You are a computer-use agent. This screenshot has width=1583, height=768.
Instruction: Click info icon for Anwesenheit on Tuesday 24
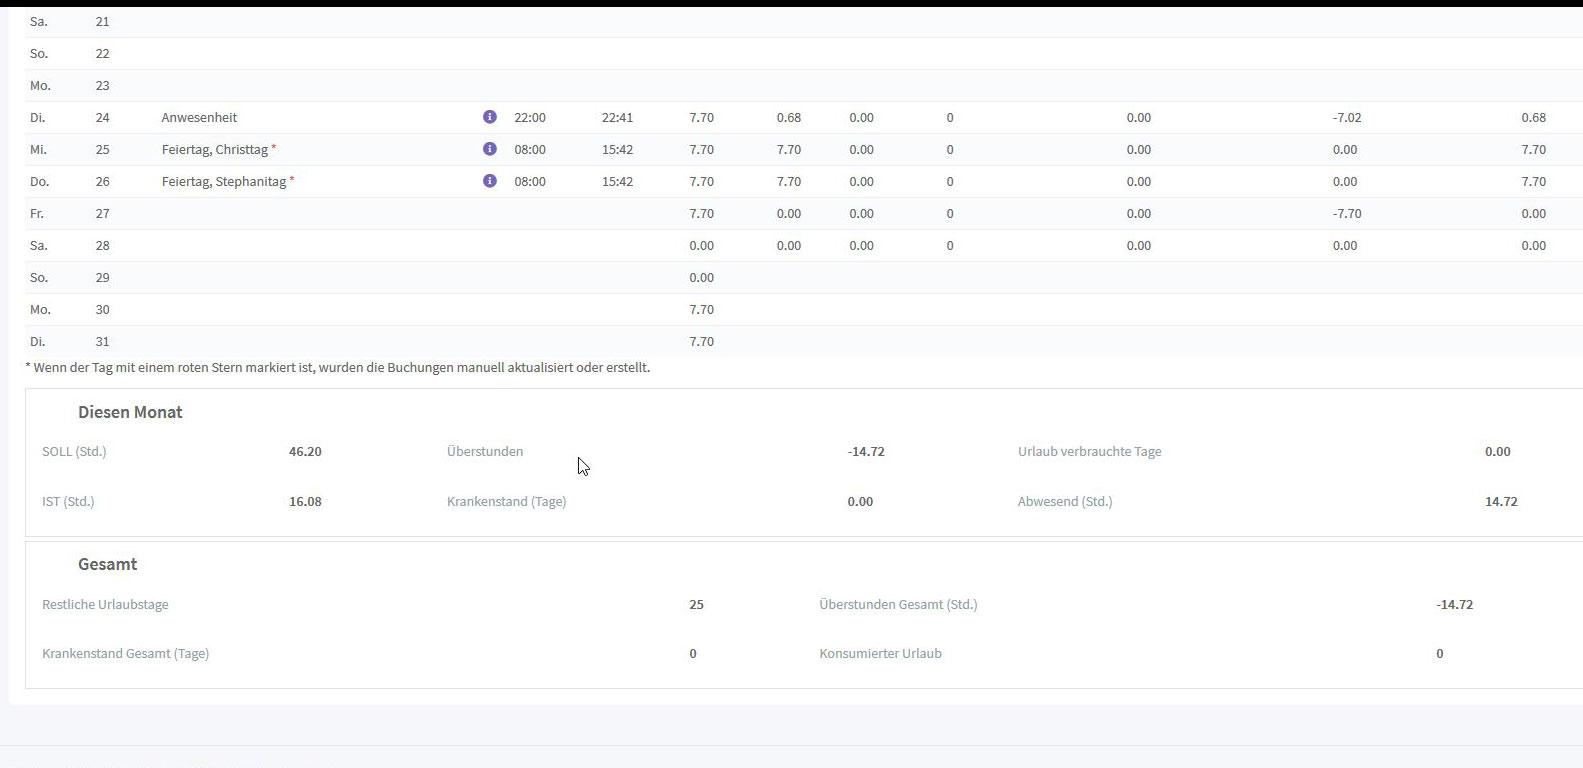[x=489, y=117]
